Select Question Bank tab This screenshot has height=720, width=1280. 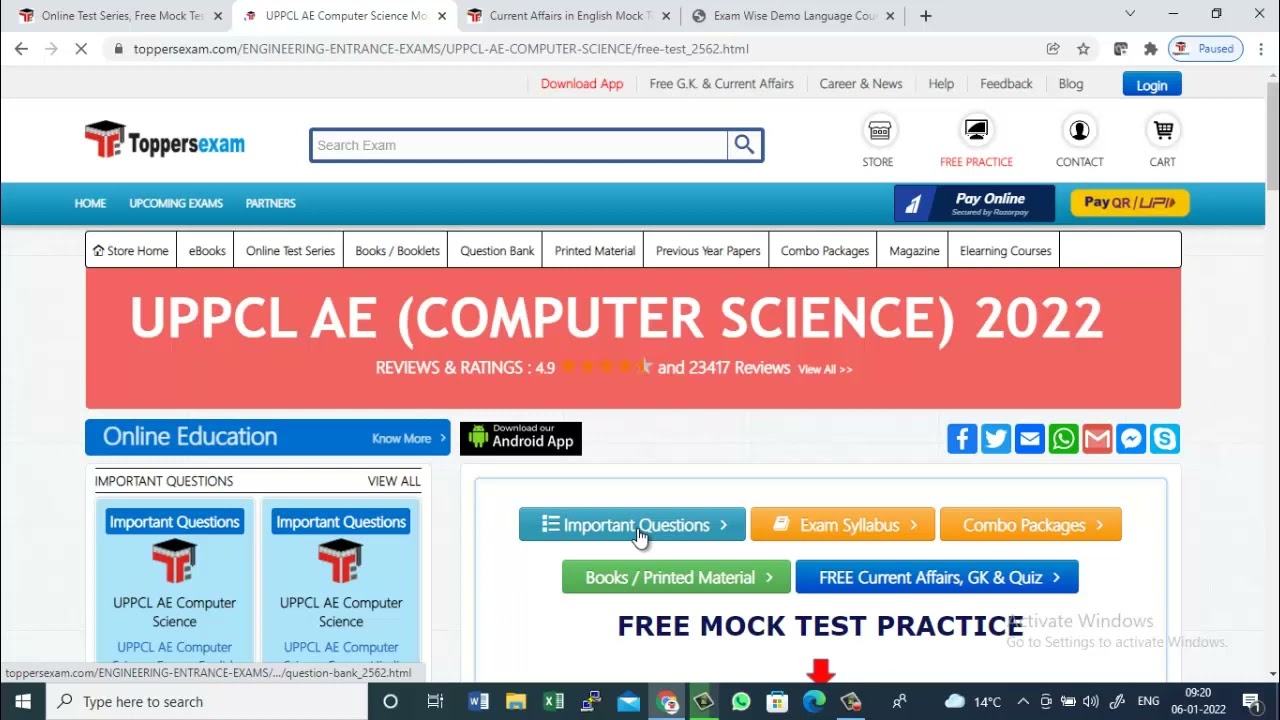tap(497, 251)
